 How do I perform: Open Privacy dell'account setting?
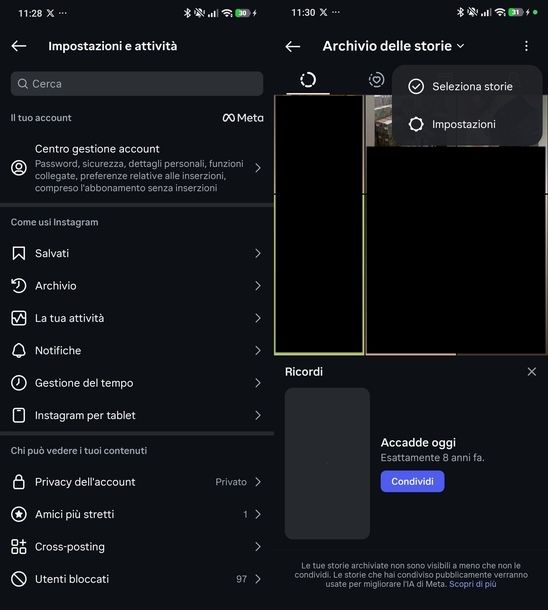click(x=137, y=482)
